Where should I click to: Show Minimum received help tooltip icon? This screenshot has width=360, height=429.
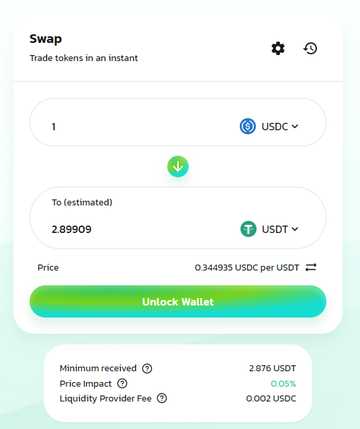coord(147,368)
